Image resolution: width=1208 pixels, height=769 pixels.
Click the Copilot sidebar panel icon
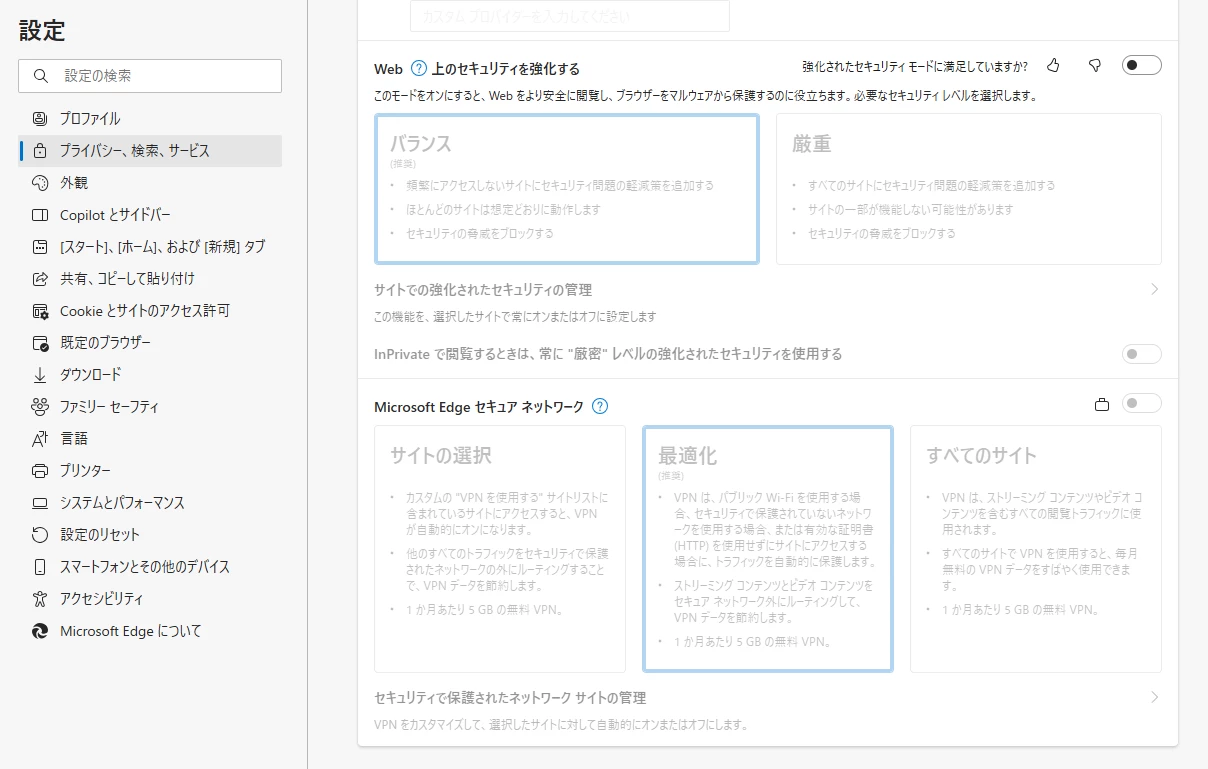point(40,215)
